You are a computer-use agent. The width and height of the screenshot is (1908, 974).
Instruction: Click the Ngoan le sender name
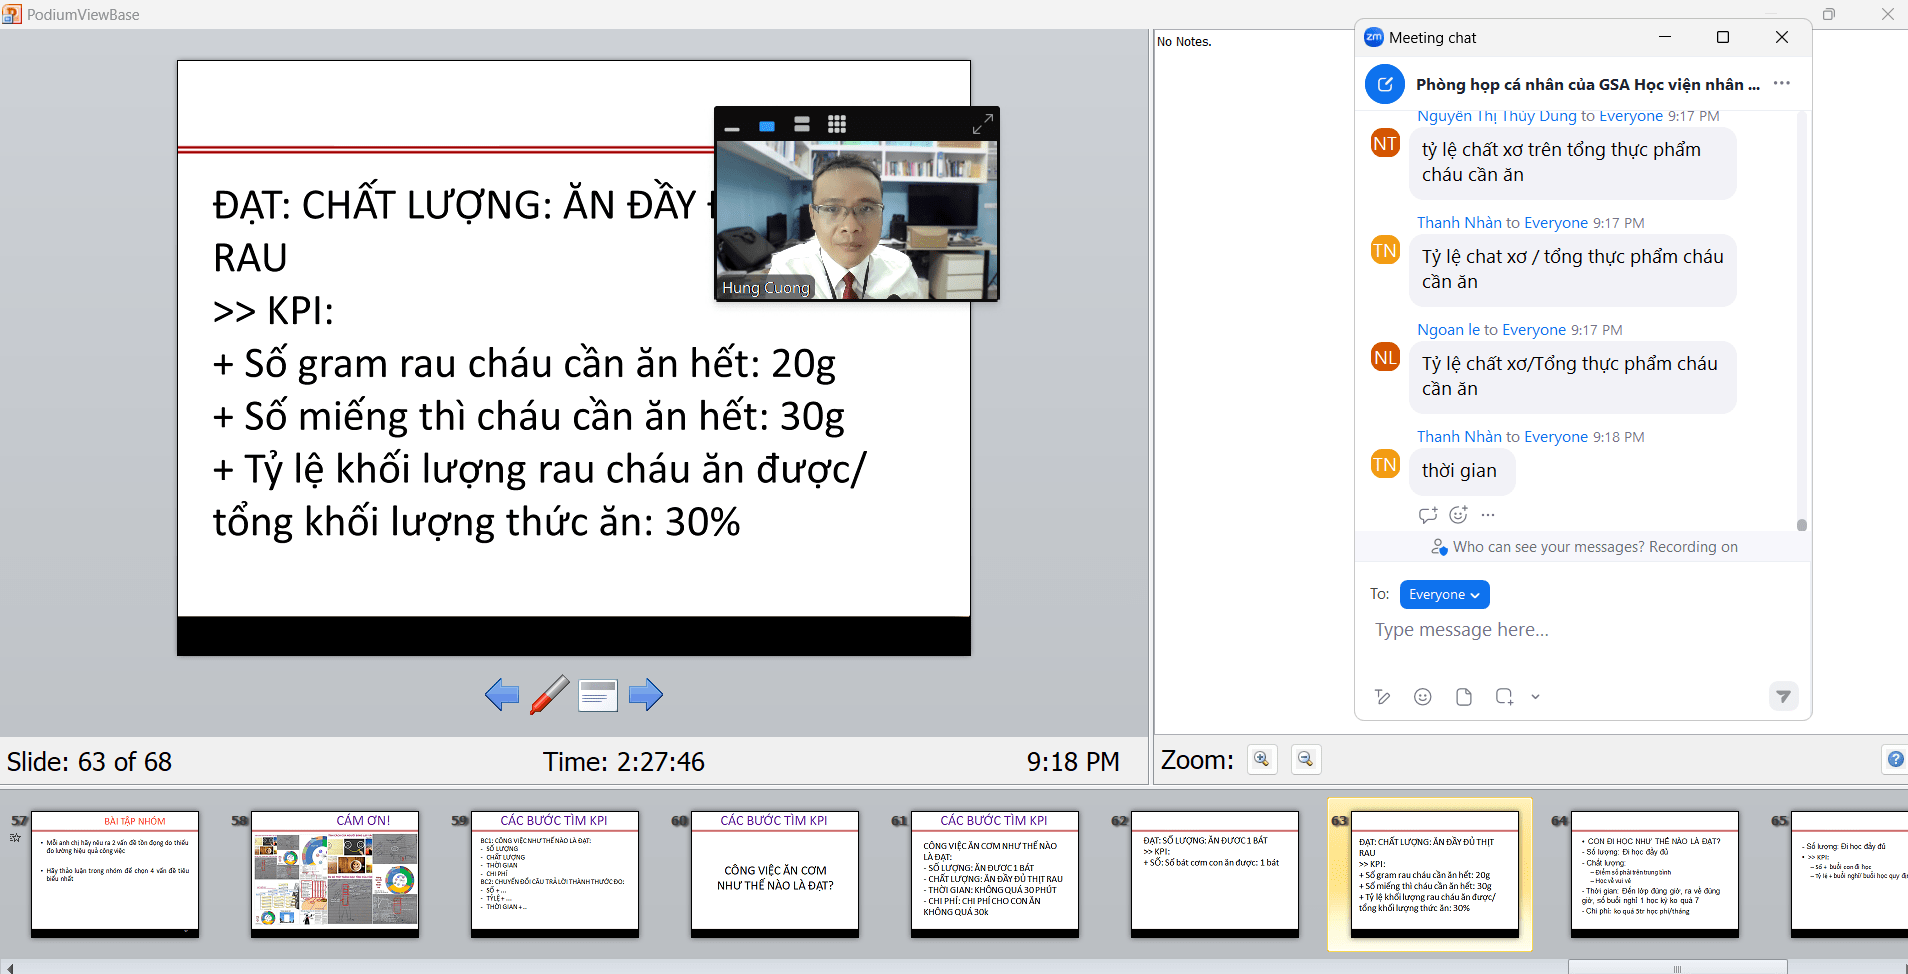click(x=1448, y=330)
